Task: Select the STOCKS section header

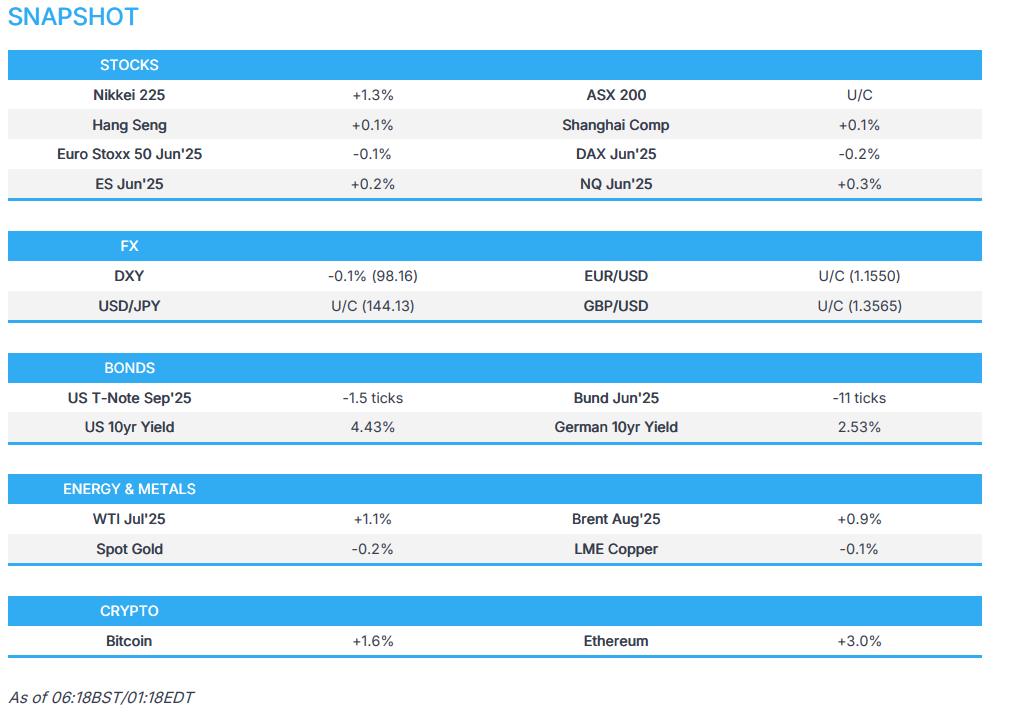Action: tap(129, 65)
